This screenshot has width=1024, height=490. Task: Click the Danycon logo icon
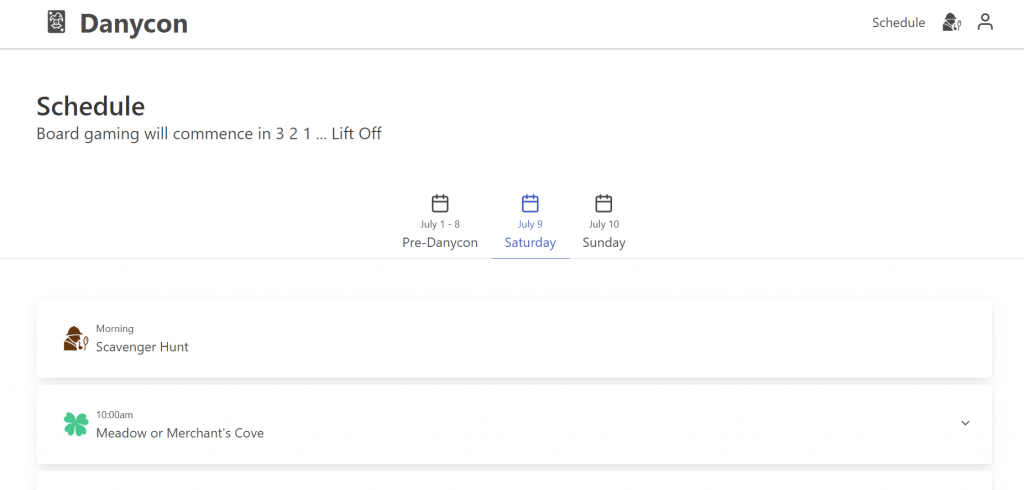tap(57, 23)
